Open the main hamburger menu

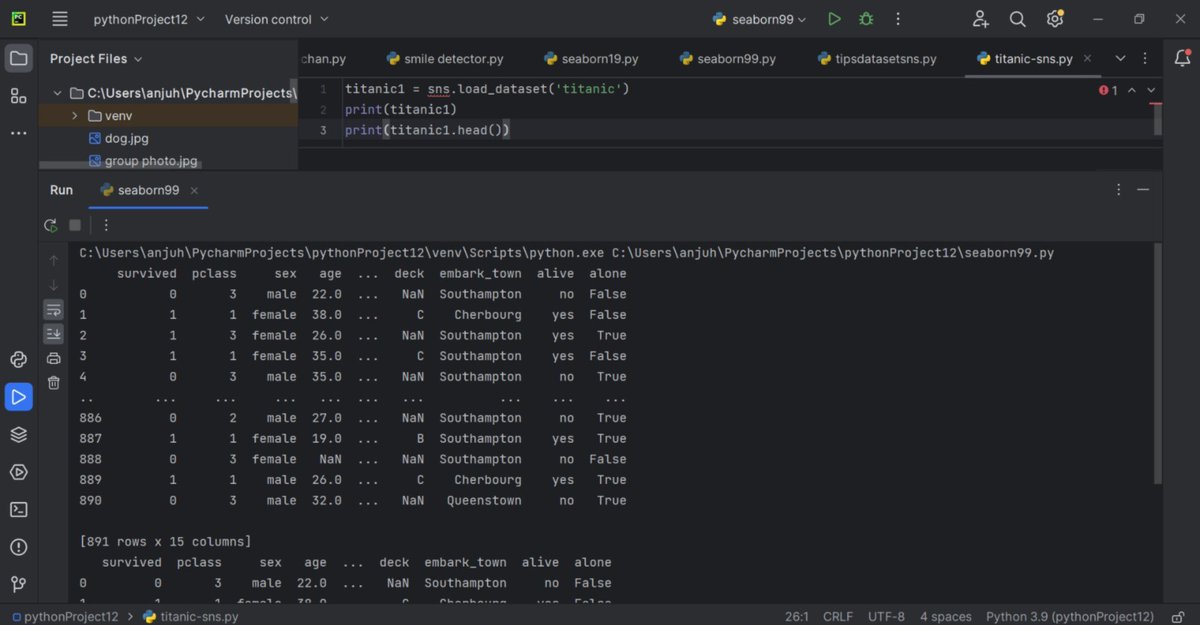[x=60, y=19]
